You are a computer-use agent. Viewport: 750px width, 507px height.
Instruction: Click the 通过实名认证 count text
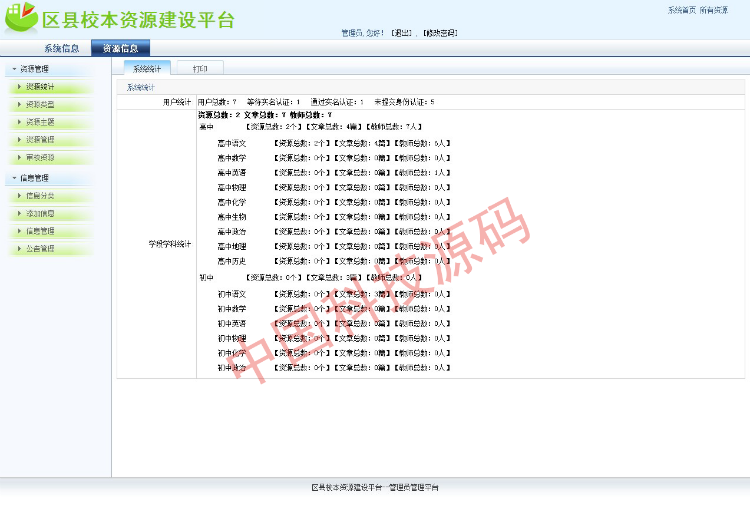337,102
